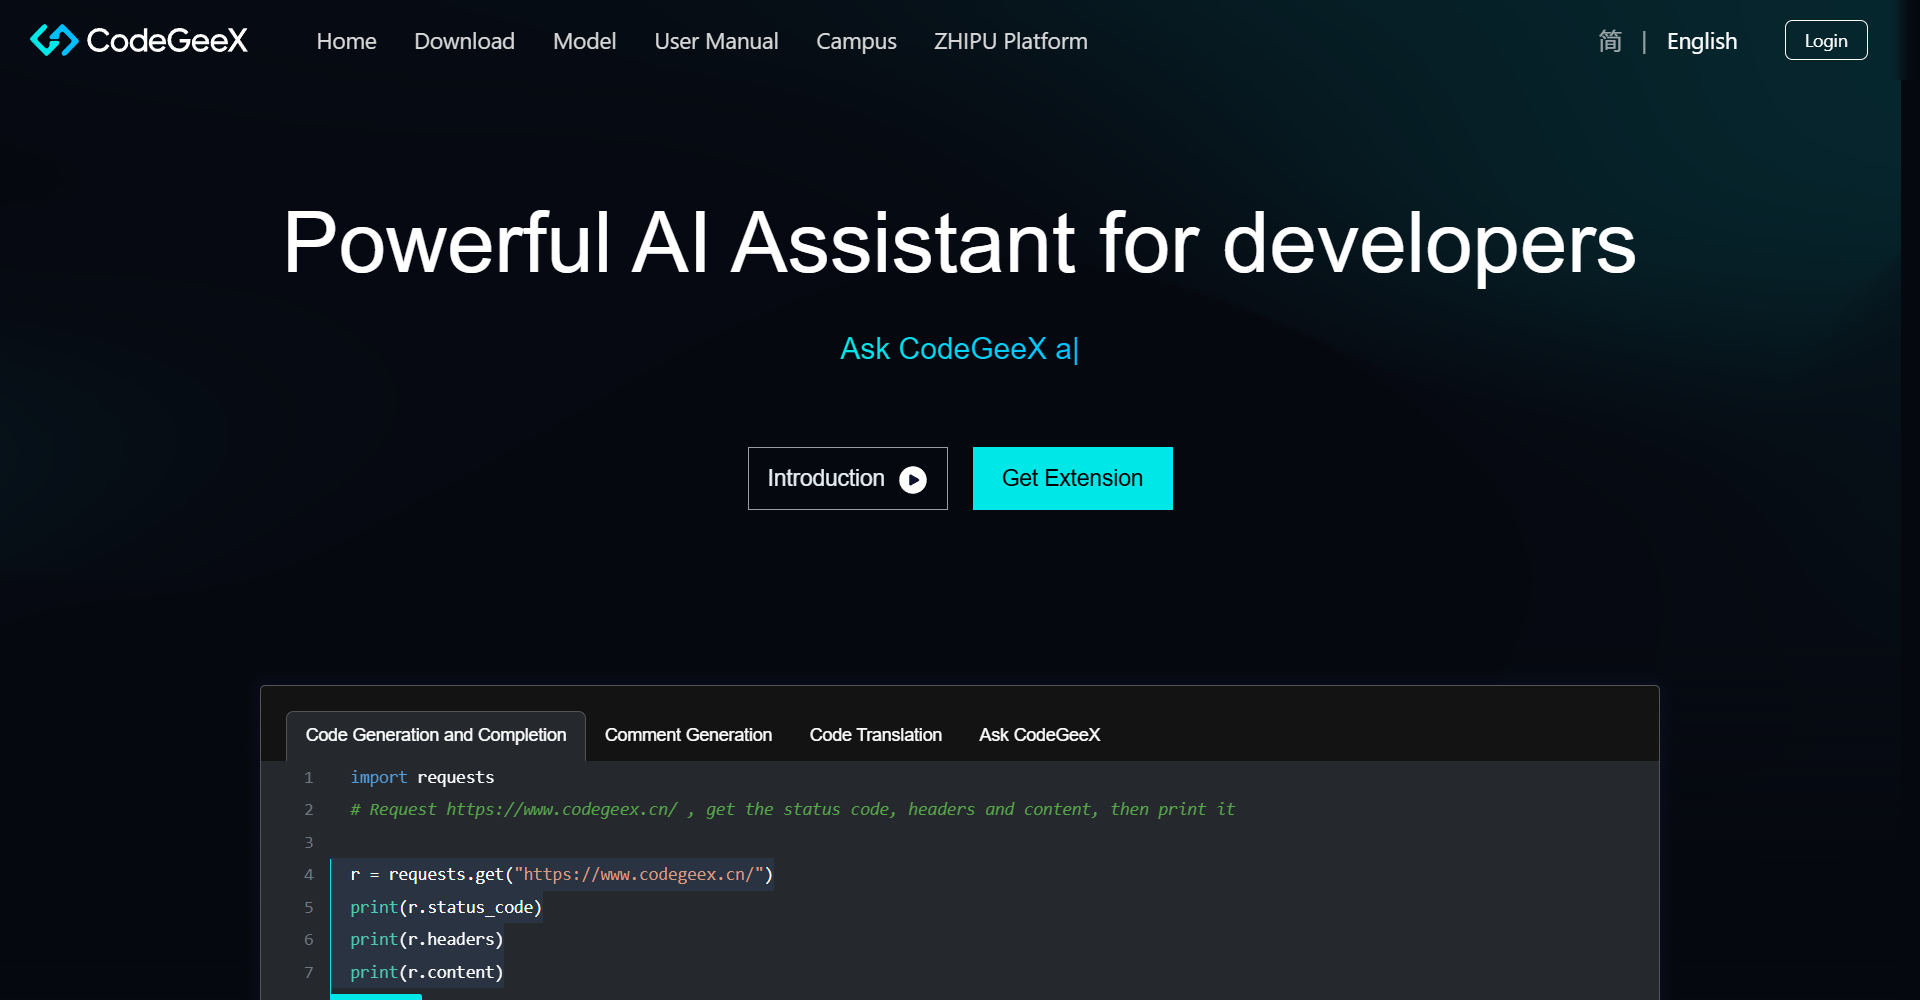The width and height of the screenshot is (1920, 1000).
Task: Go to the Download page
Action: point(464,41)
